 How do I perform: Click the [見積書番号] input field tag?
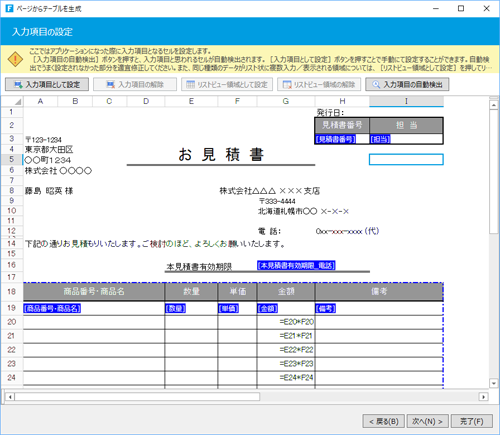[335, 139]
